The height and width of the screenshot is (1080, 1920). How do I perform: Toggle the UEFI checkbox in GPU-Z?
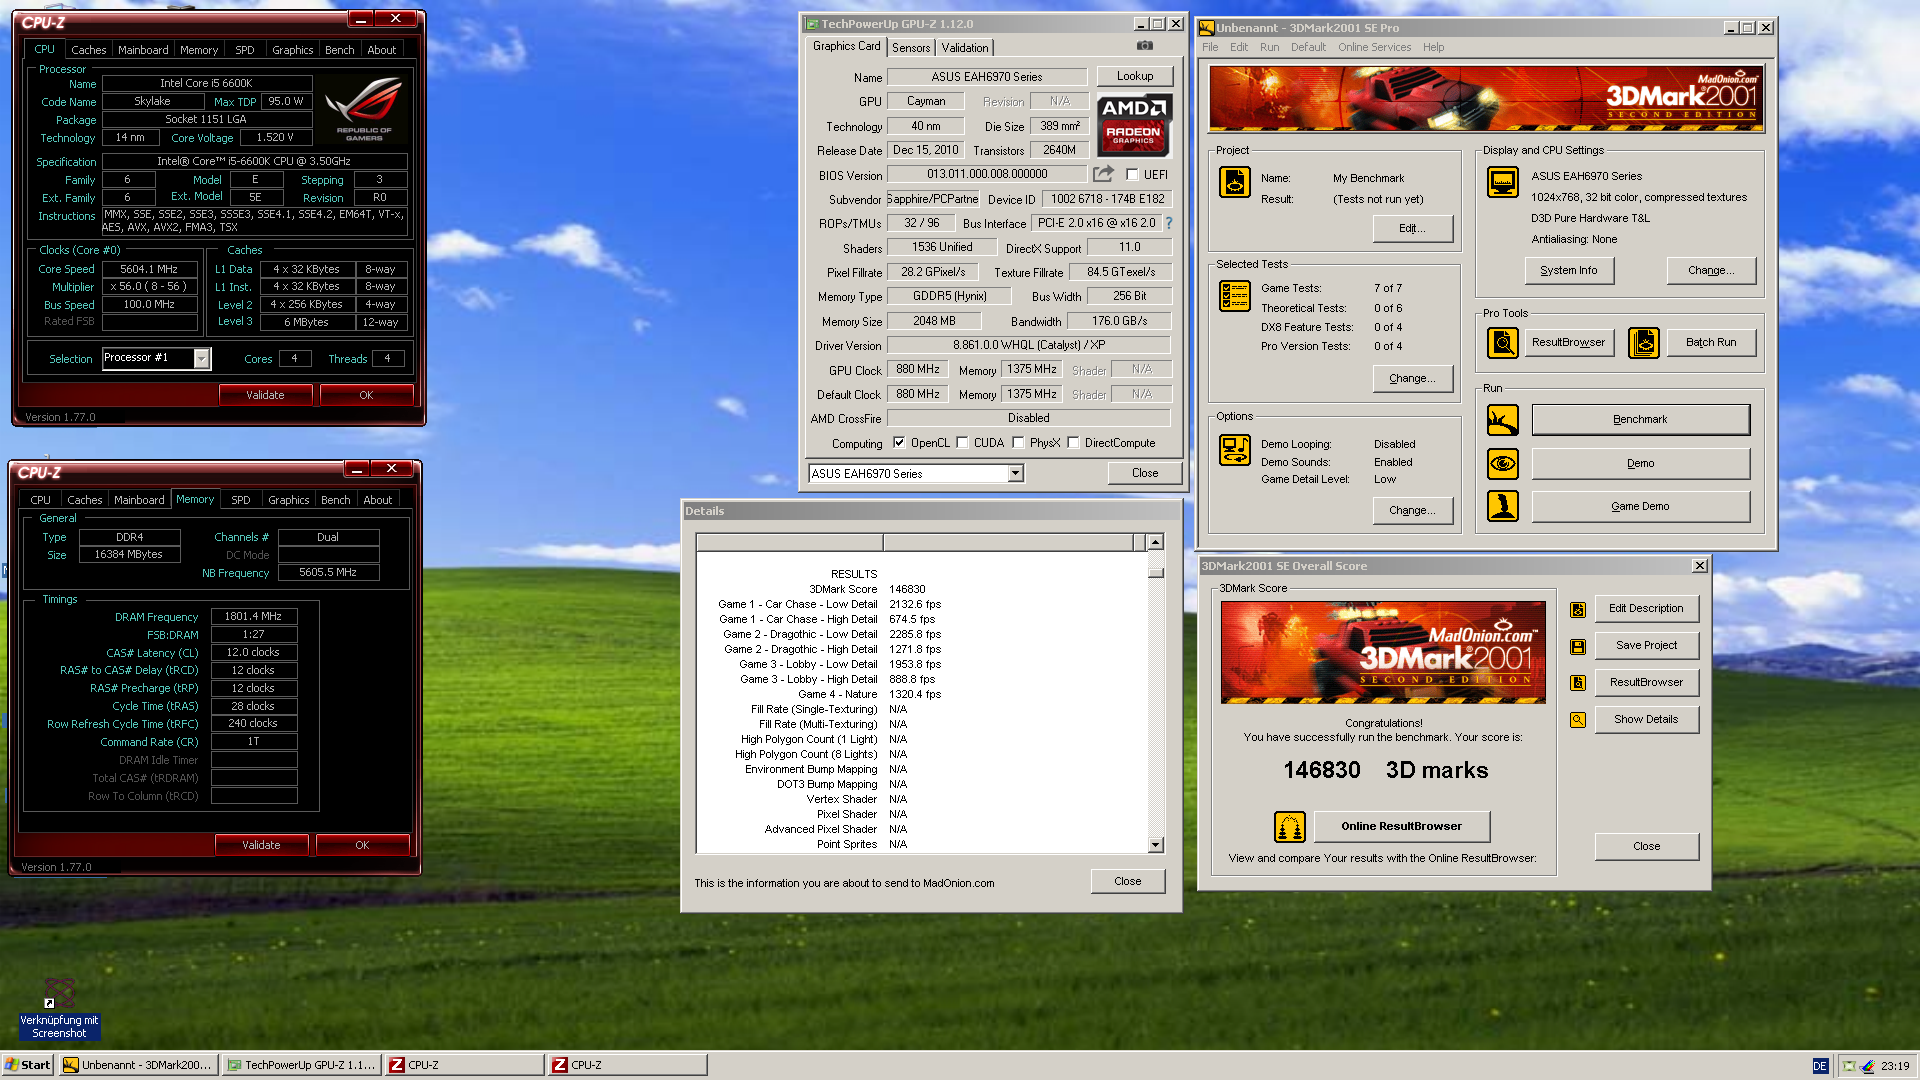point(1133,174)
